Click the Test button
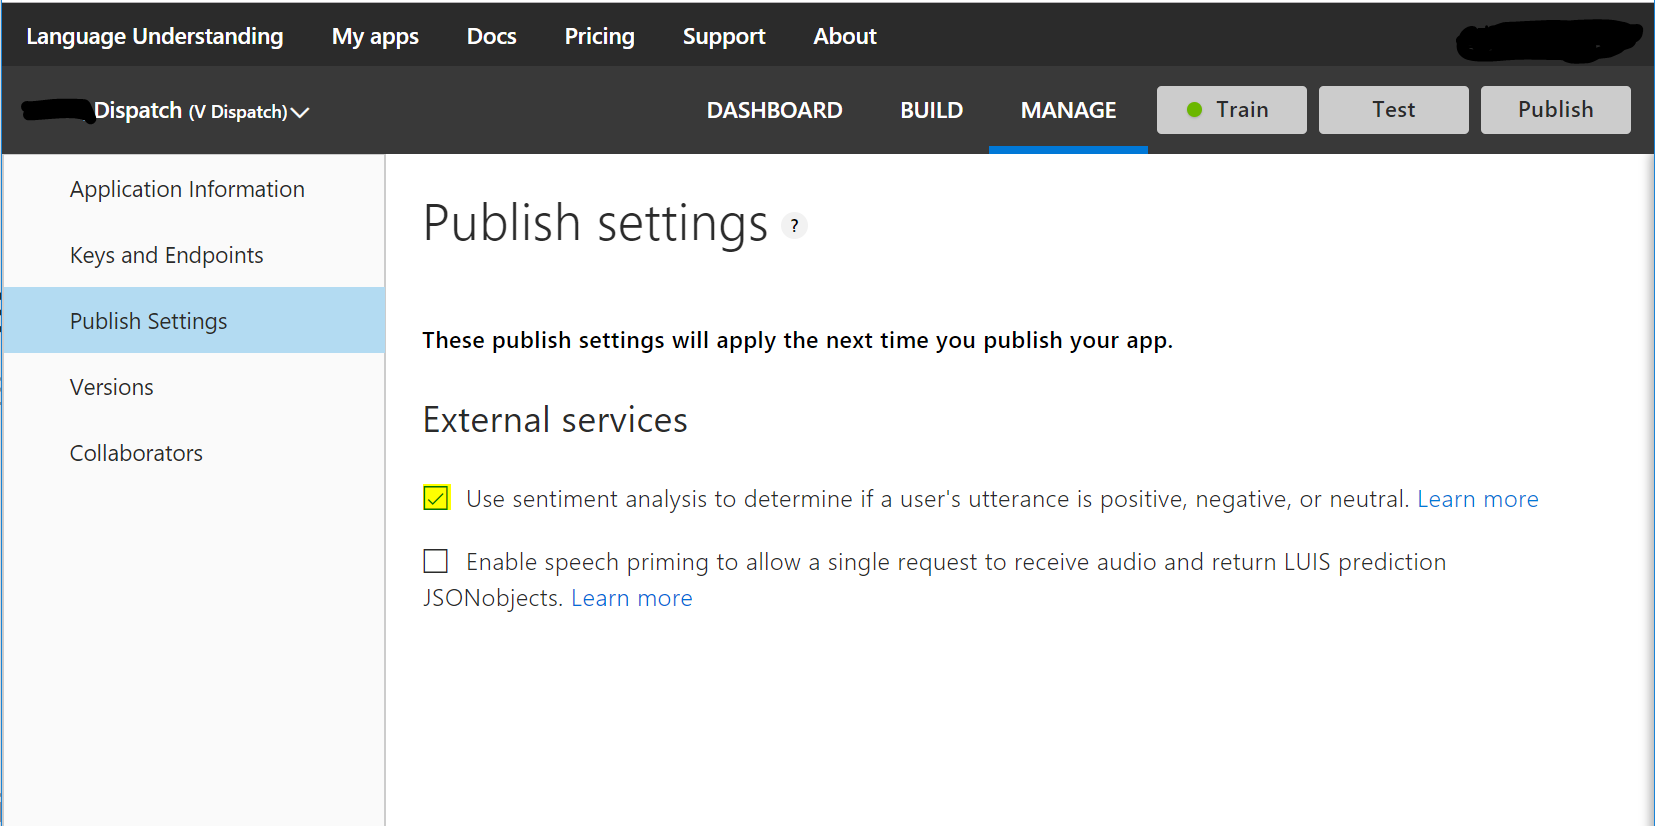Viewport: 1655px width, 826px height. click(1394, 110)
